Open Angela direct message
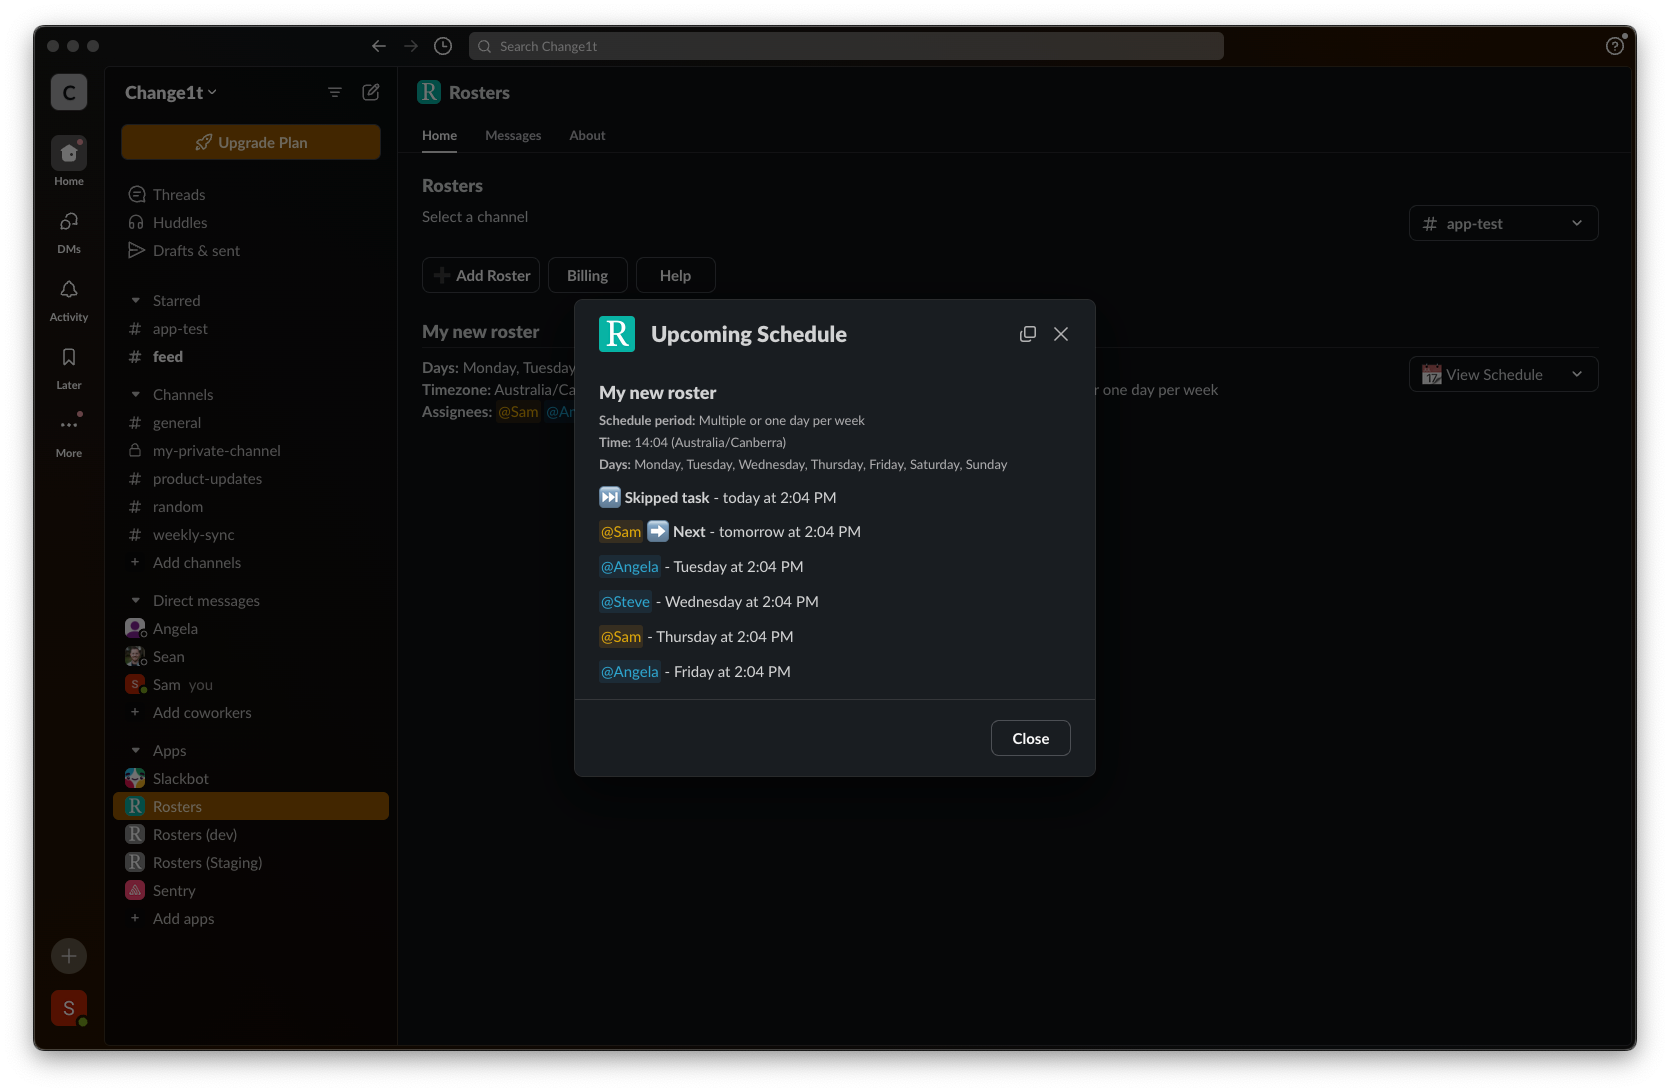The width and height of the screenshot is (1670, 1092). click(x=251, y=628)
